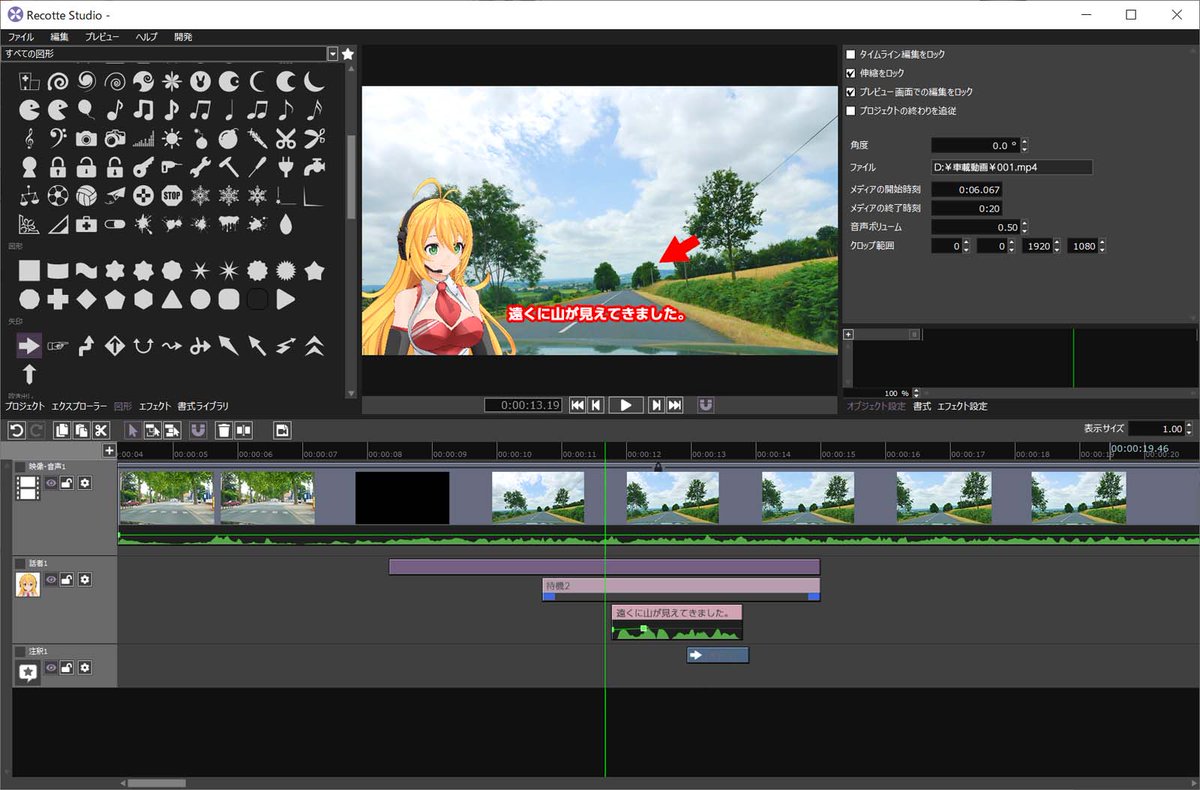Select the scissors cut tool
This screenshot has width=1200, height=790.
pyautogui.click(x=100, y=430)
